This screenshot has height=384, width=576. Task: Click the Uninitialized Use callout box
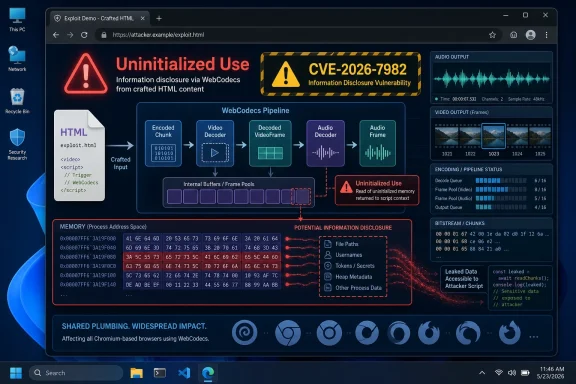click(x=377, y=190)
